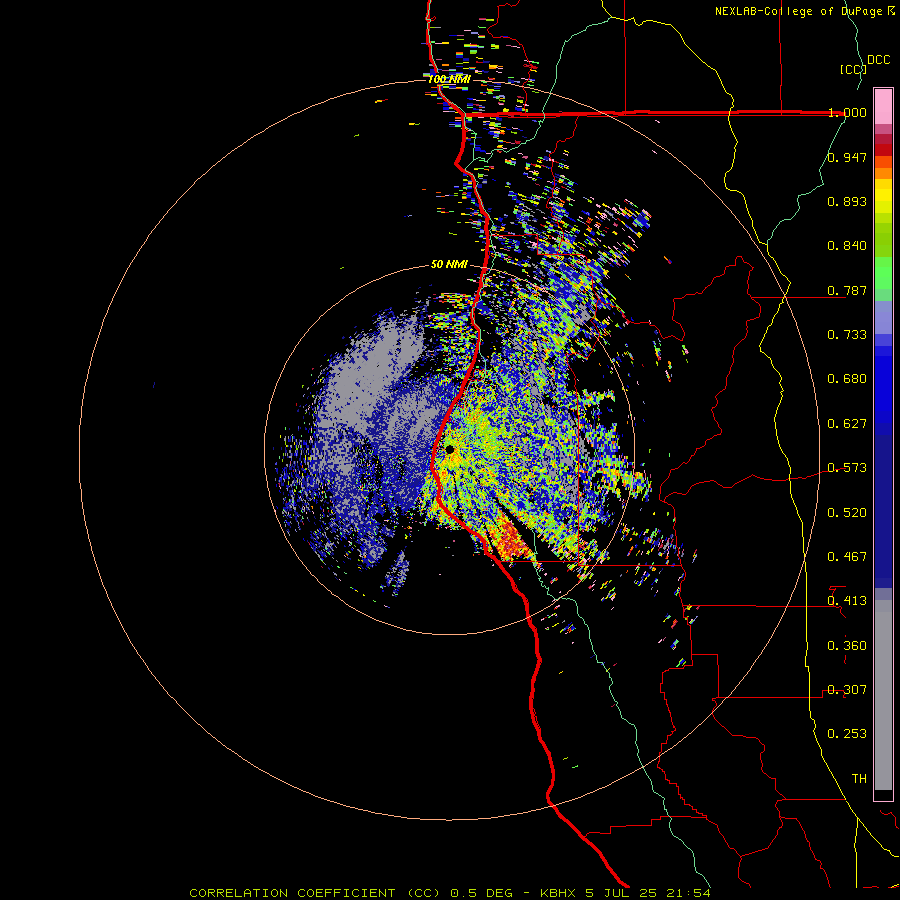
Task: Click the 100 NMI range ring label
Action: [x=449, y=79]
